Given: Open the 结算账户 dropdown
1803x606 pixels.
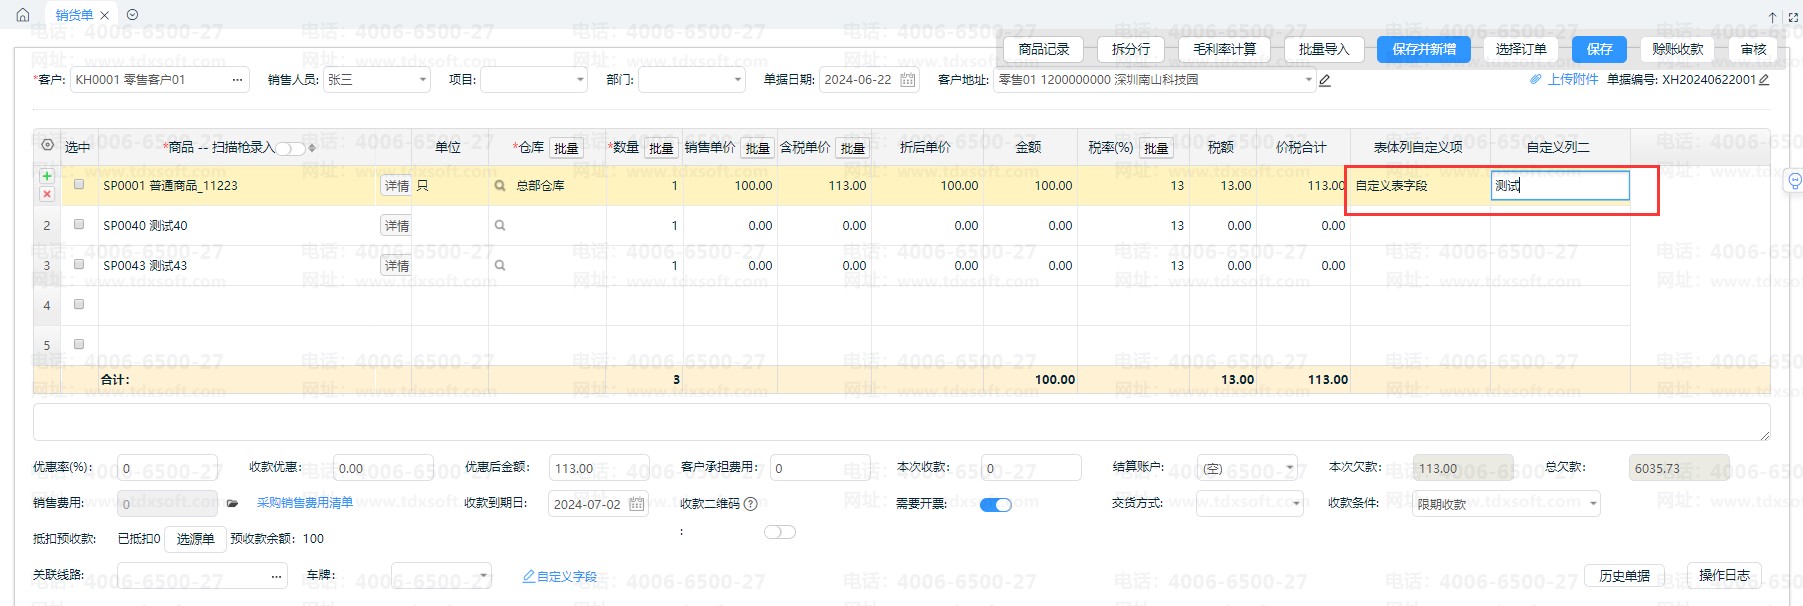Looking at the screenshot, I should click(x=1248, y=468).
